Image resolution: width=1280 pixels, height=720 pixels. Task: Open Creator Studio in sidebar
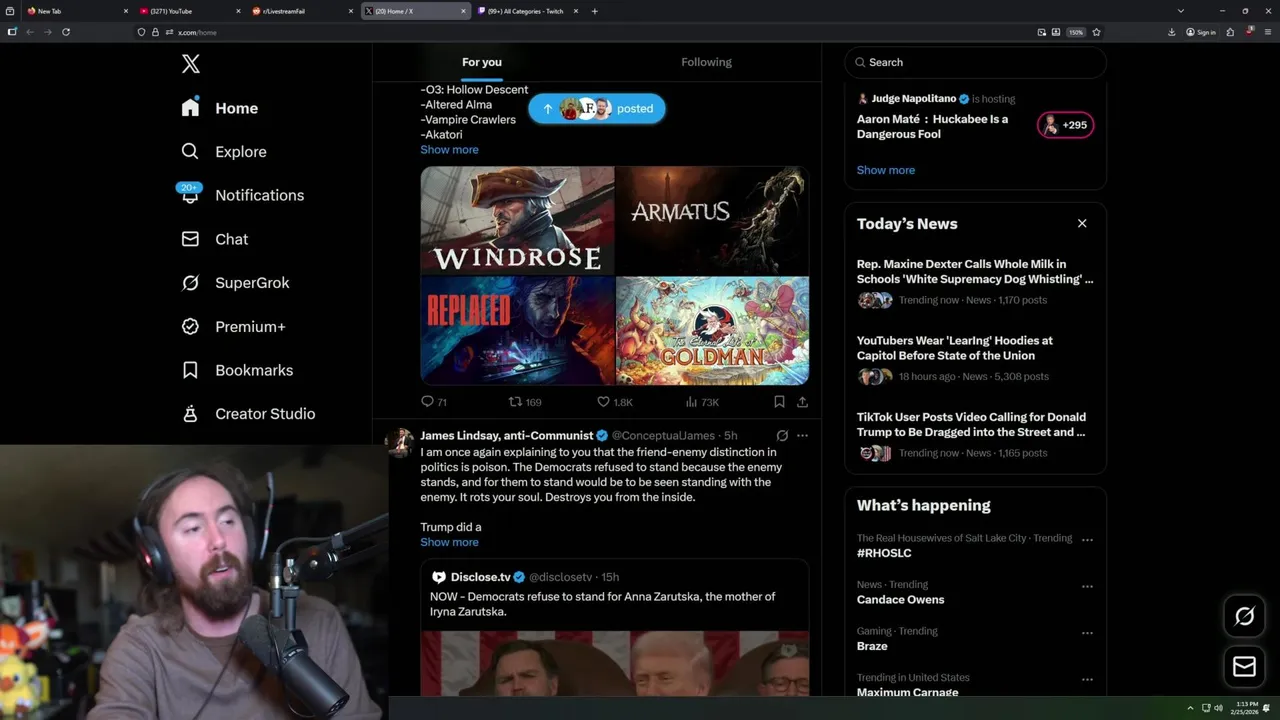[248, 414]
